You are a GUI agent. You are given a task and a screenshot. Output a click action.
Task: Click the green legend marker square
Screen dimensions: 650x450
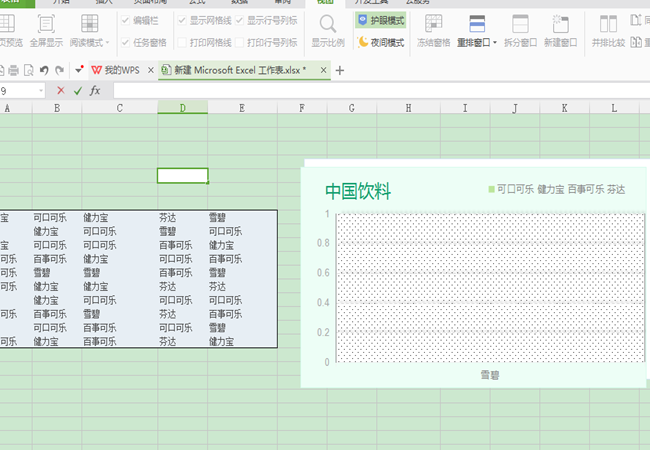[x=491, y=189]
